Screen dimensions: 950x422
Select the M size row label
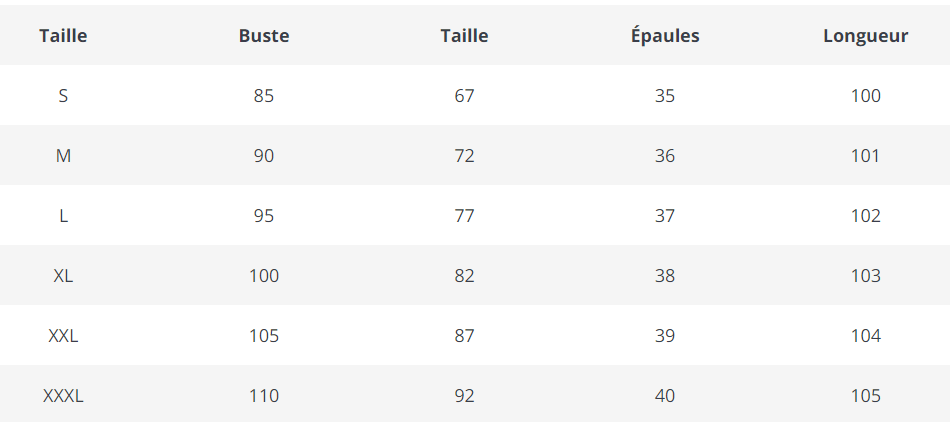63,156
